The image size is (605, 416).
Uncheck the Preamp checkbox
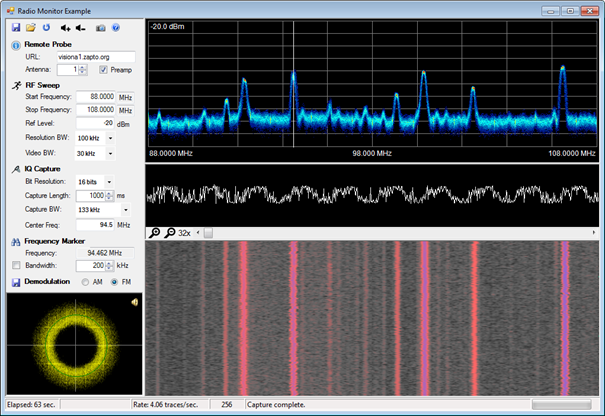point(104,70)
